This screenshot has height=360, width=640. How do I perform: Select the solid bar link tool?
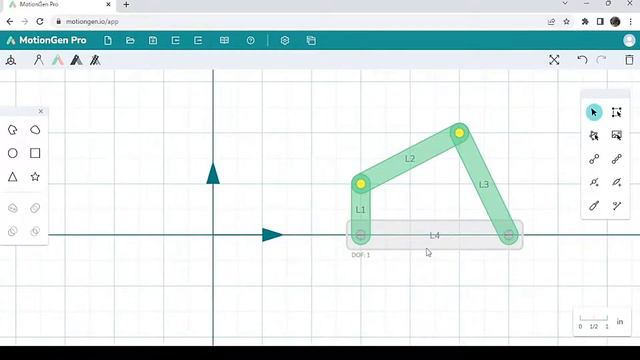pos(594,206)
